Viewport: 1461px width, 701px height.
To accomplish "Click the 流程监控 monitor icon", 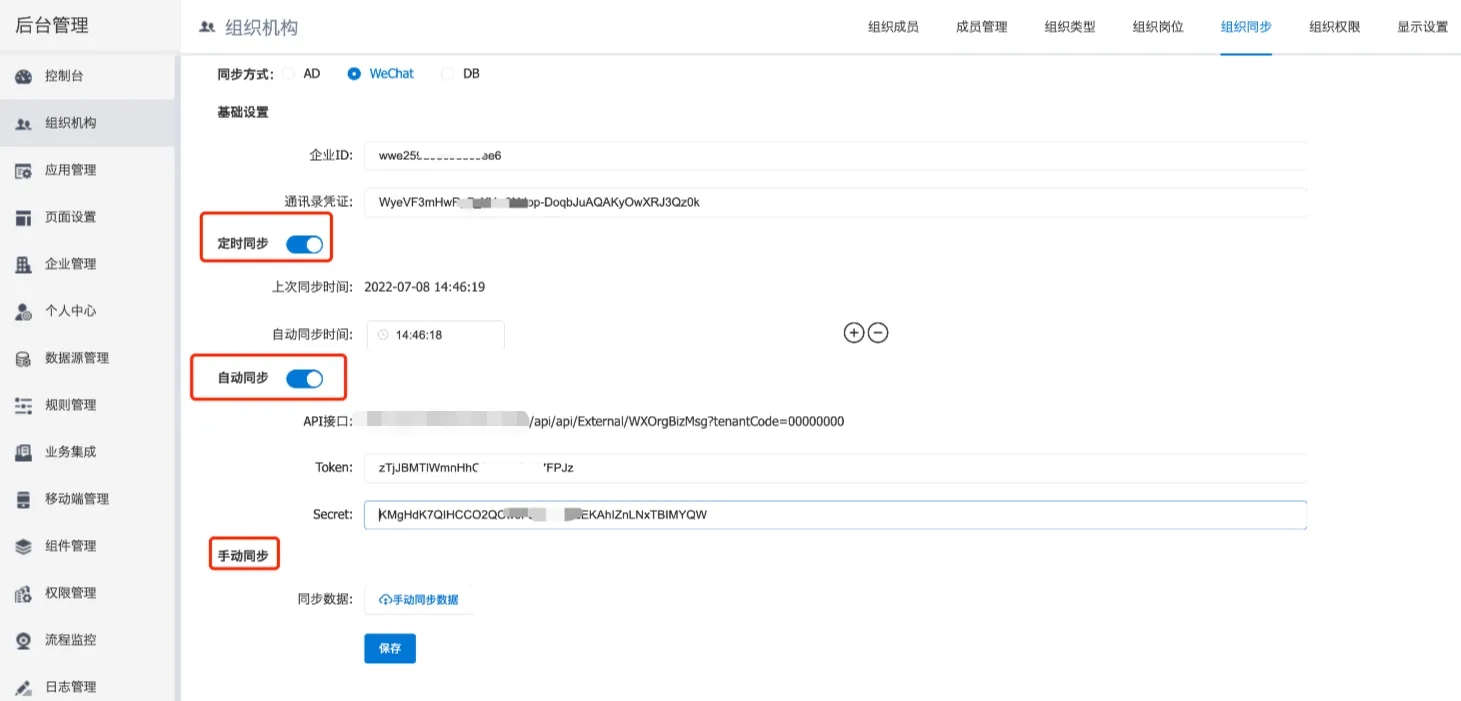I will tap(24, 641).
